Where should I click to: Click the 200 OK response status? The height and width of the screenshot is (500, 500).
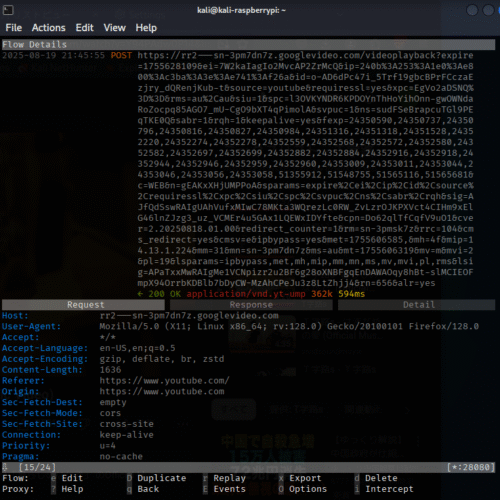point(164,294)
